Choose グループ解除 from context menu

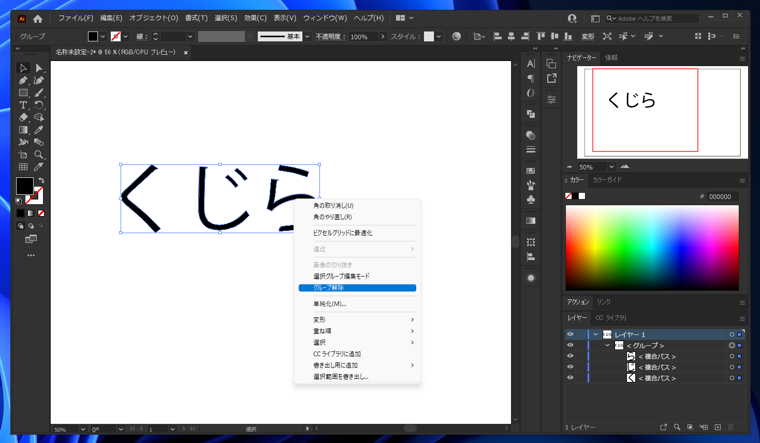357,288
